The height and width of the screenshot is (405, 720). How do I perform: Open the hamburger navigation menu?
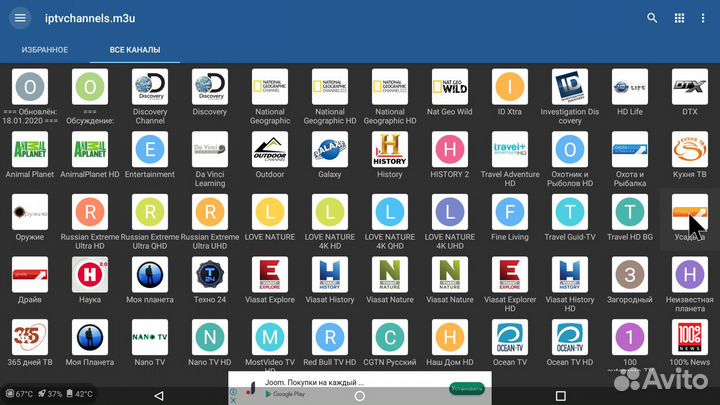click(x=20, y=19)
